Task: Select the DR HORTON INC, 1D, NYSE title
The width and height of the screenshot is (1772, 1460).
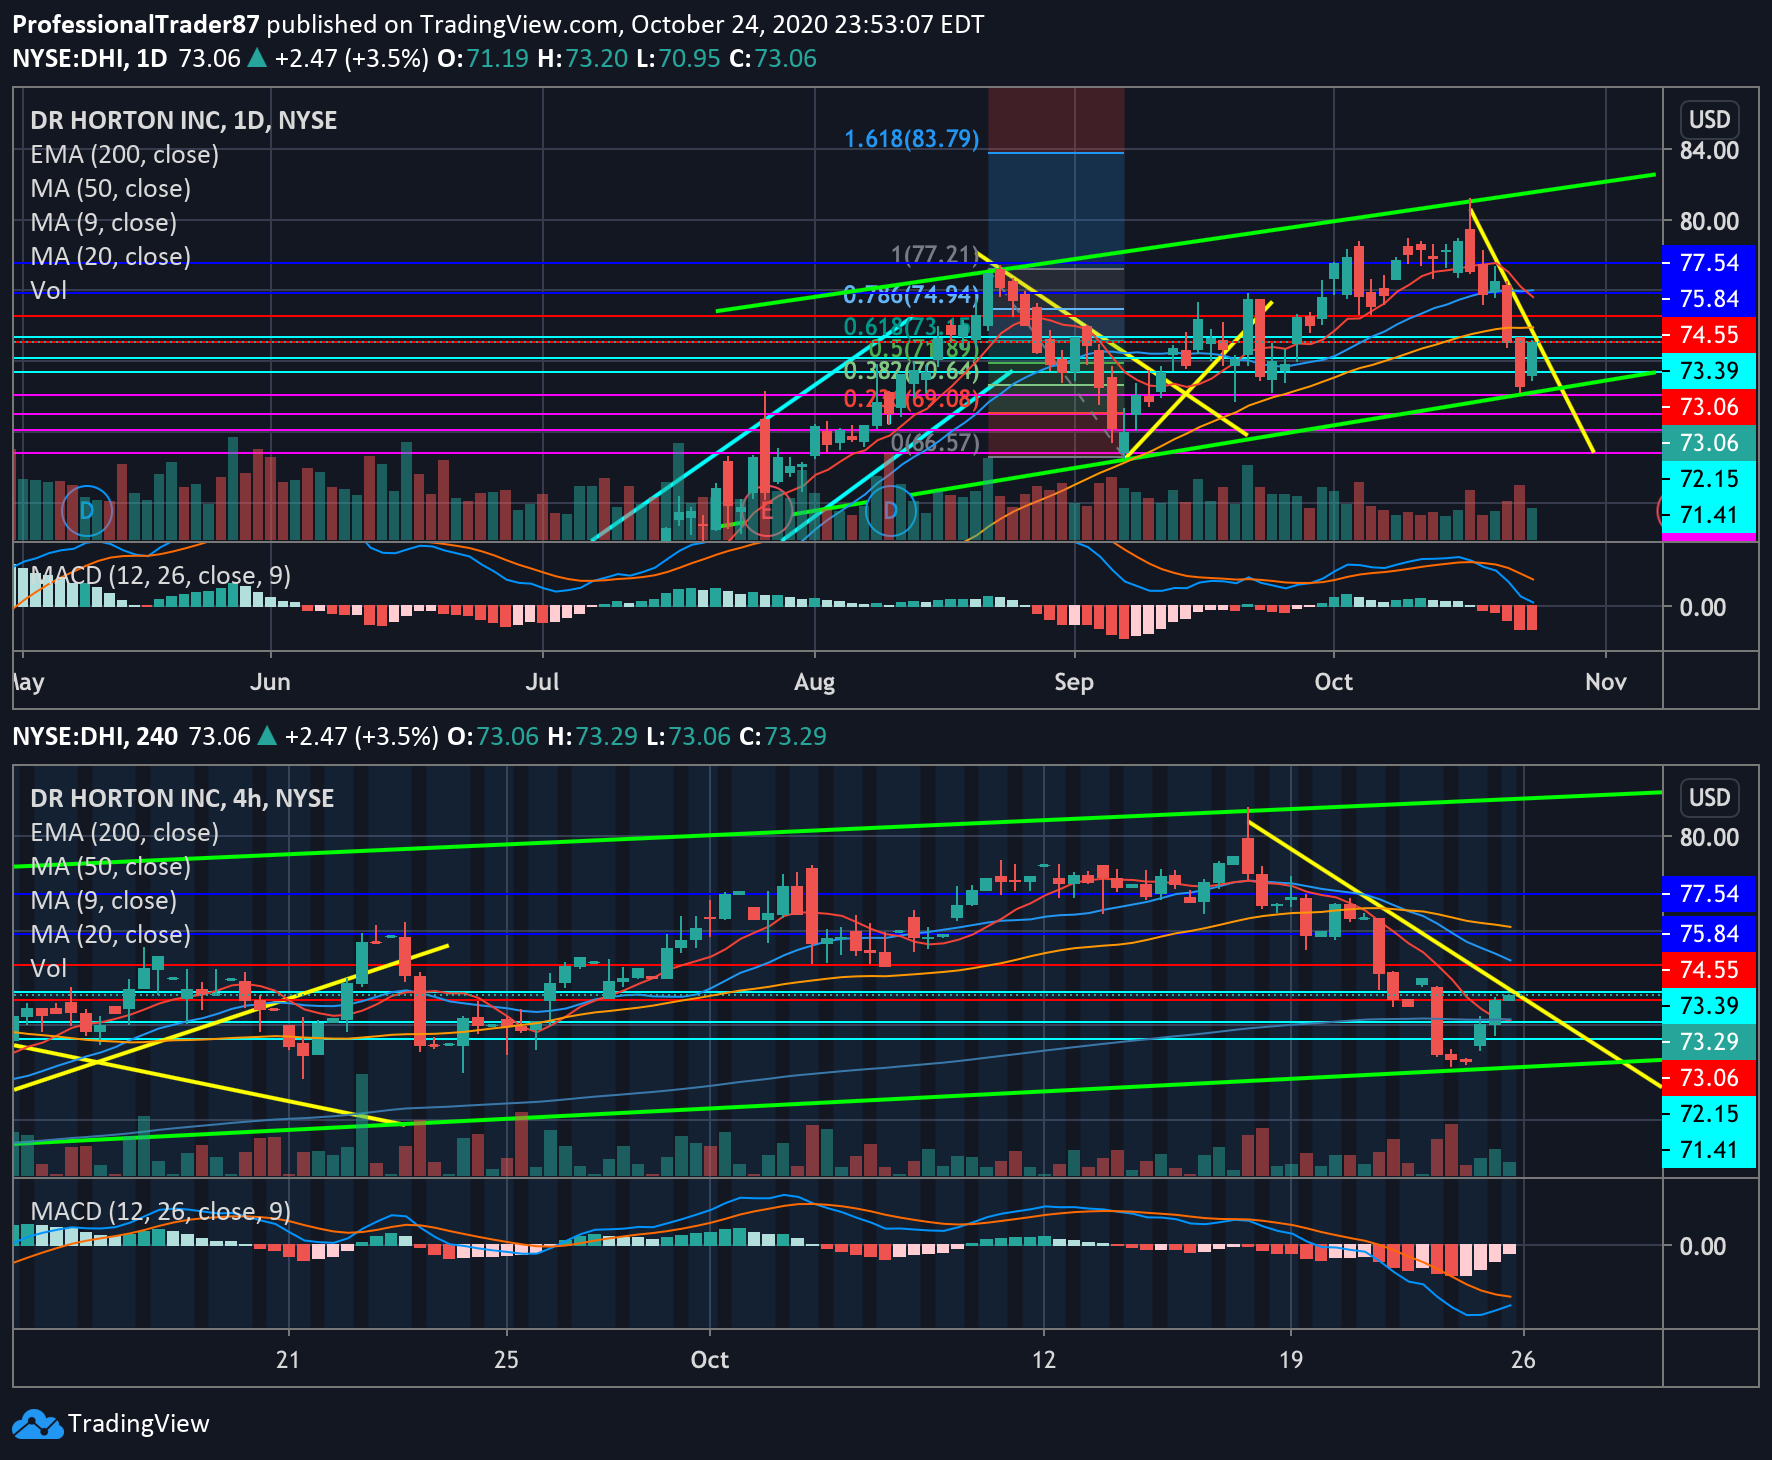Action: point(184,121)
